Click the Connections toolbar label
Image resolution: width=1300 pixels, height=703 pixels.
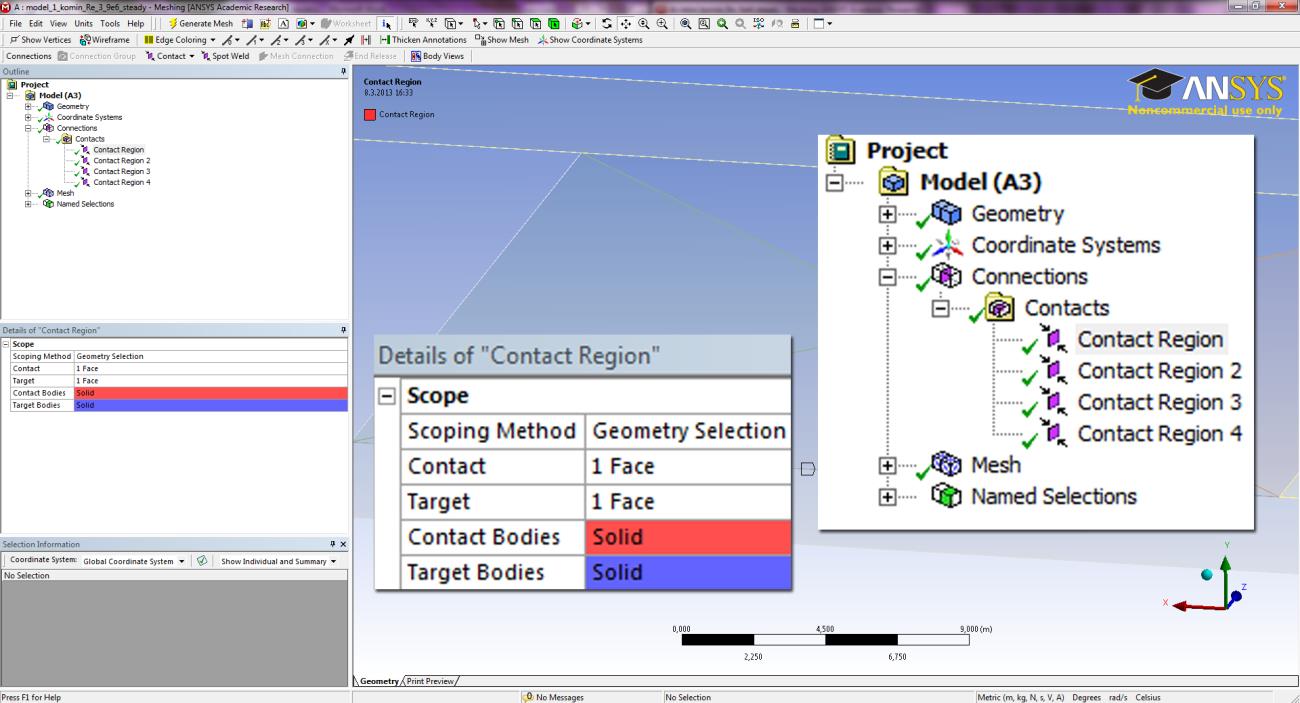(28, 56)
